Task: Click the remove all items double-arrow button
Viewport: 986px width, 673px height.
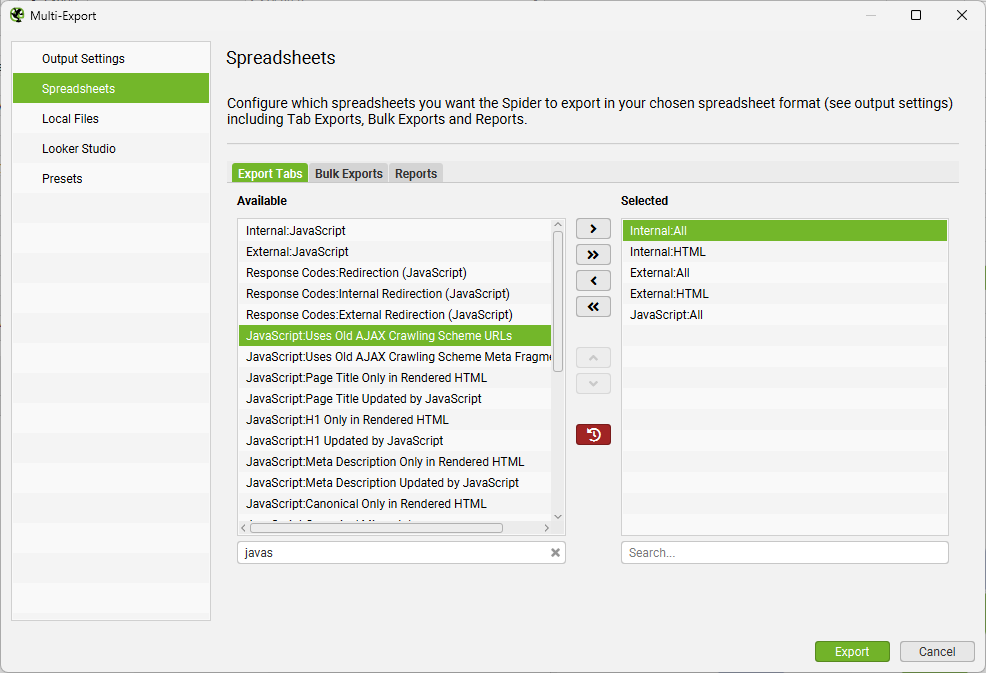Action: 593,307
